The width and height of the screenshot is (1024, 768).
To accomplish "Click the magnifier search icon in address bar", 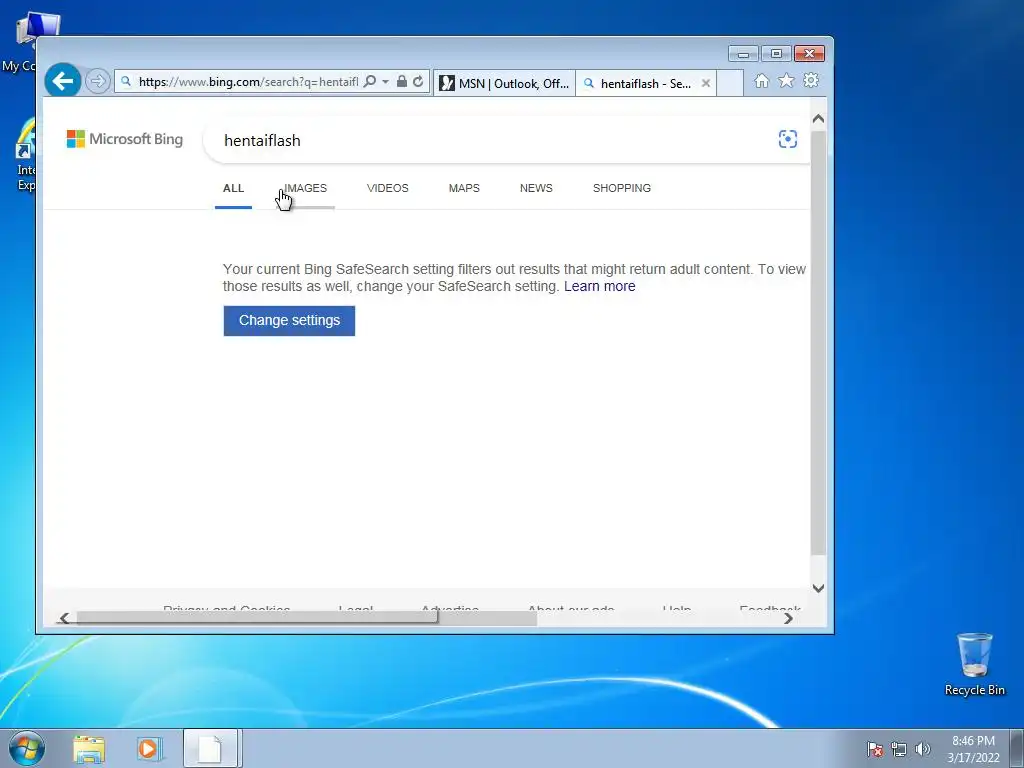I will pos(370,82).
